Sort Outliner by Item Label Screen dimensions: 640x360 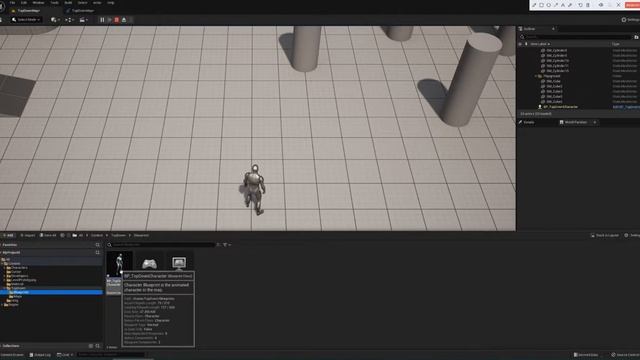tap(540, 44)
